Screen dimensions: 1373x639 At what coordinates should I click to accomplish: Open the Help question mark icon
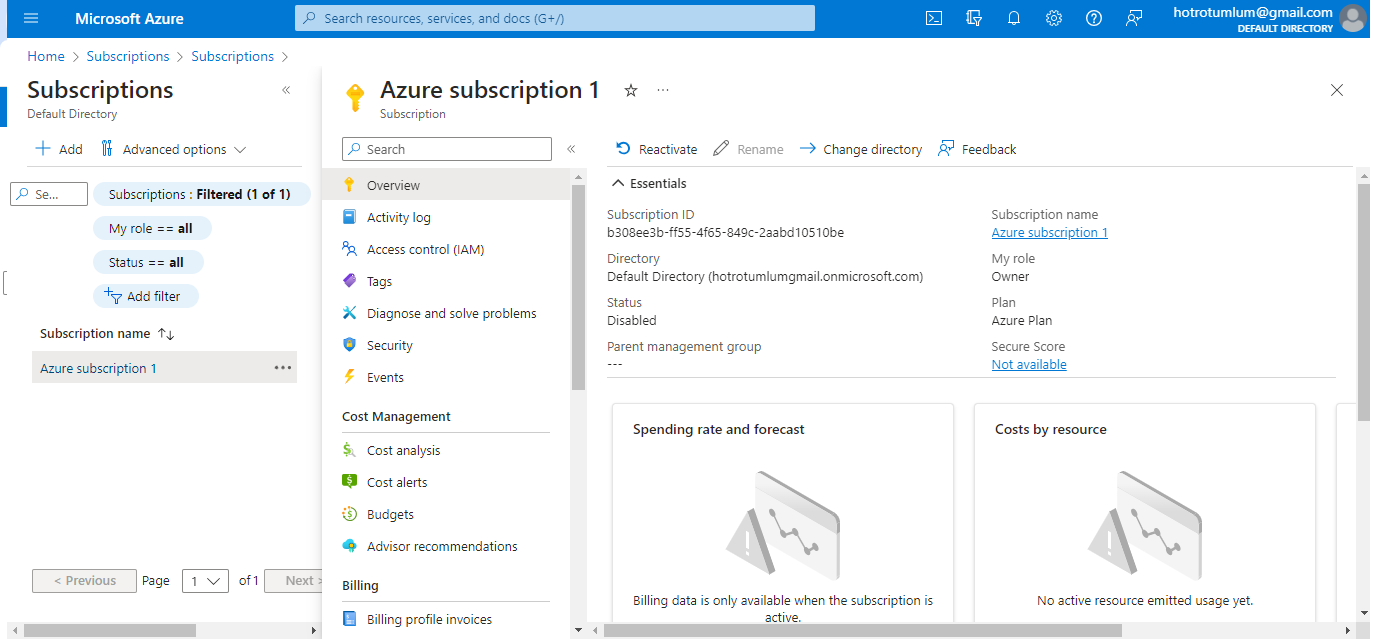1094,18
